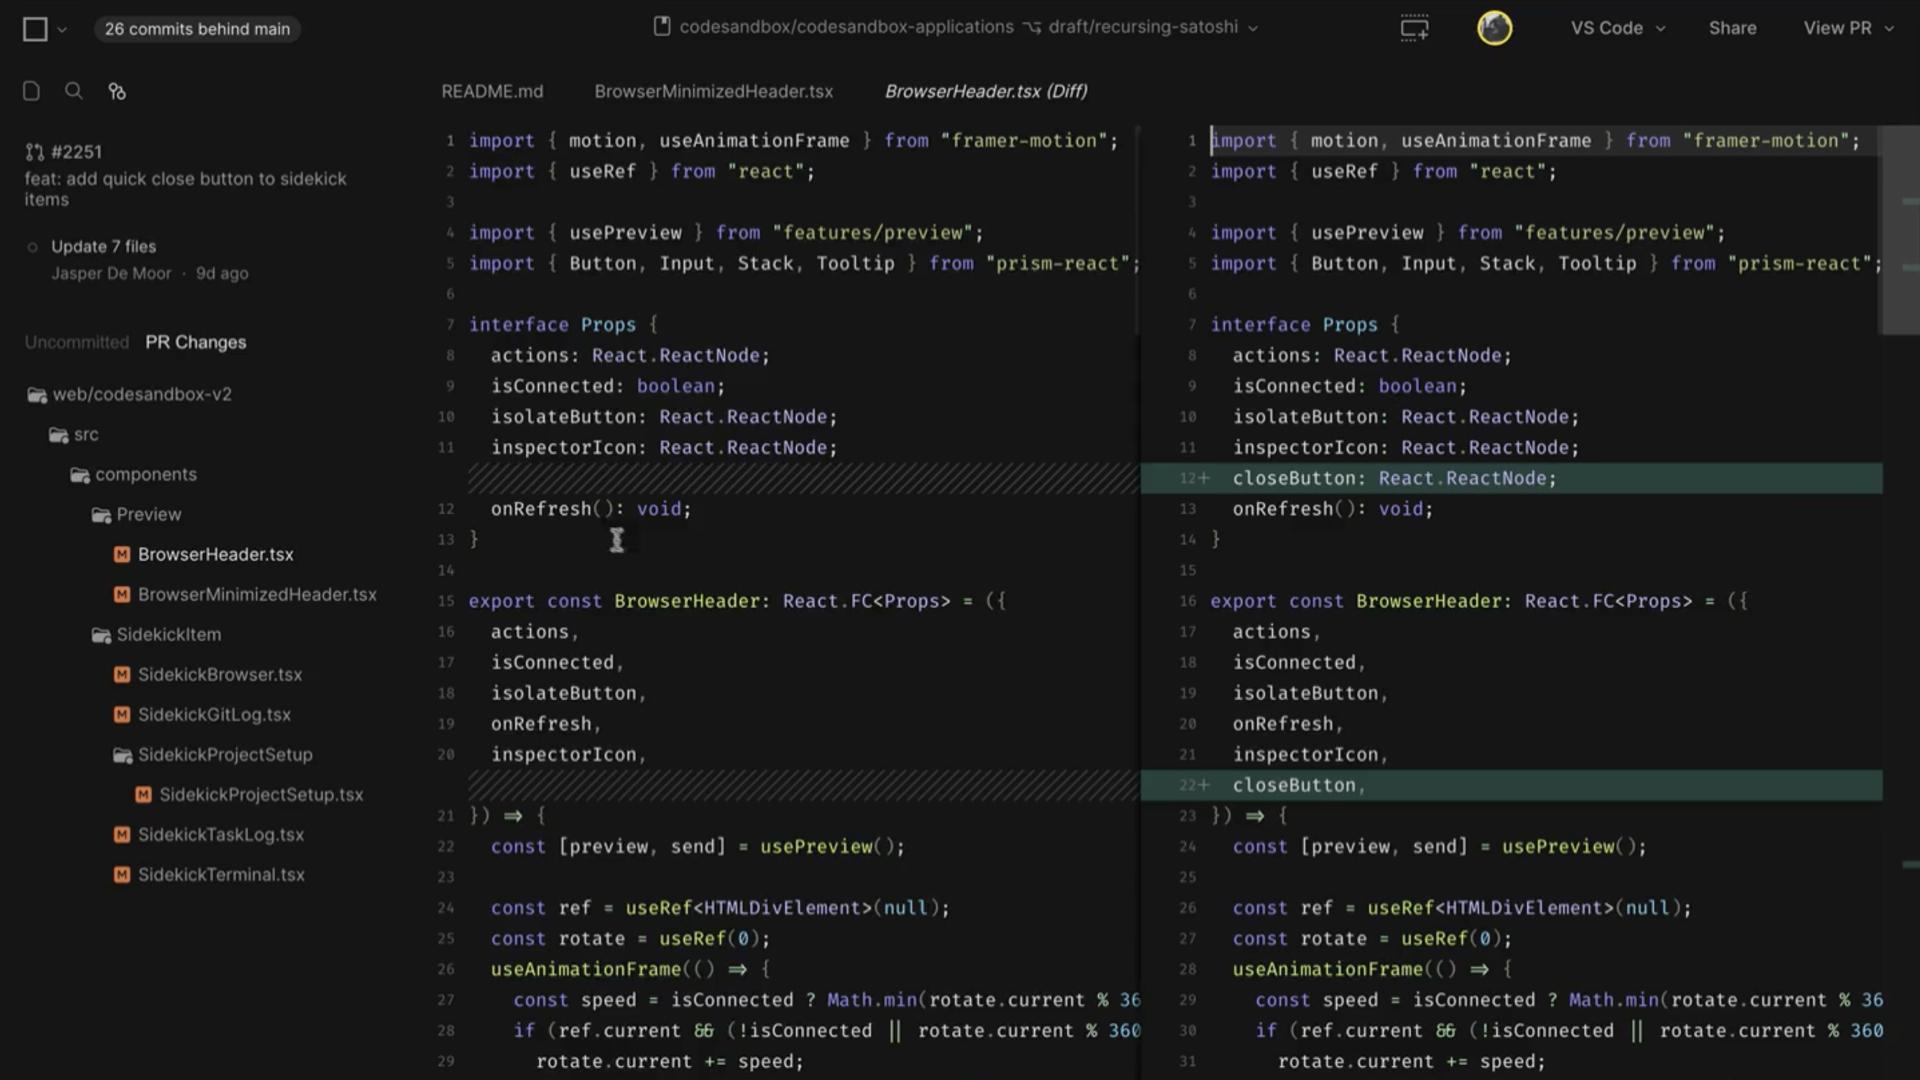Select the folder icon beside SidekickProjectSetup

click(x=121, y=755)
